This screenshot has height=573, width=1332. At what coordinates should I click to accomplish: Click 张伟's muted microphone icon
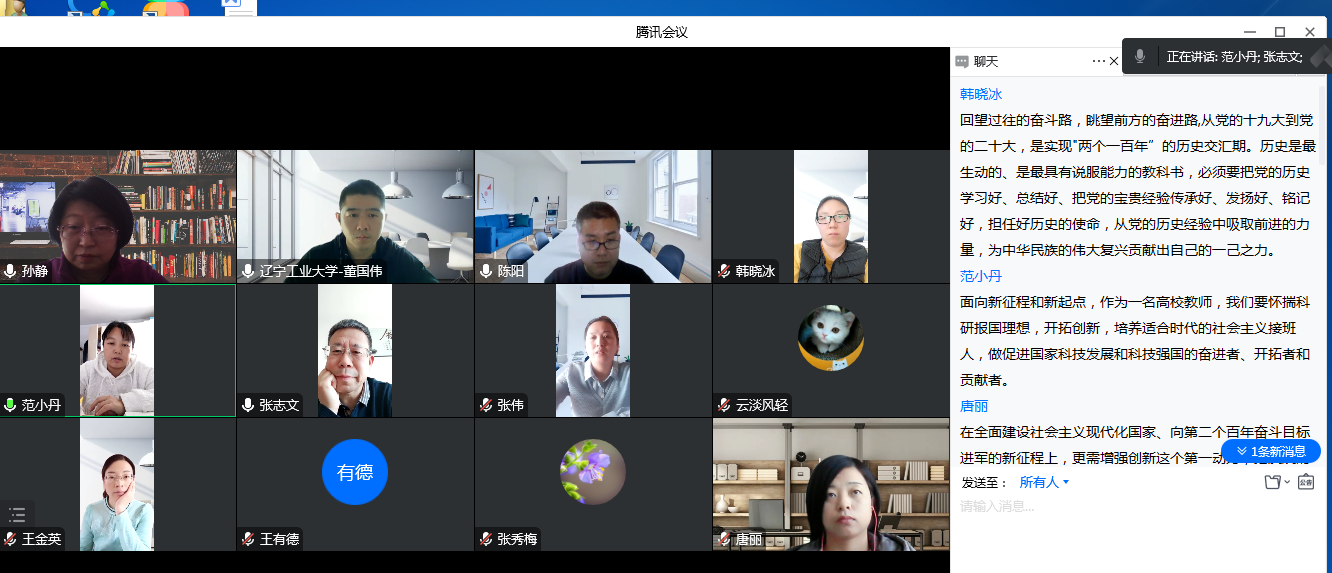(x=486, y=405)
